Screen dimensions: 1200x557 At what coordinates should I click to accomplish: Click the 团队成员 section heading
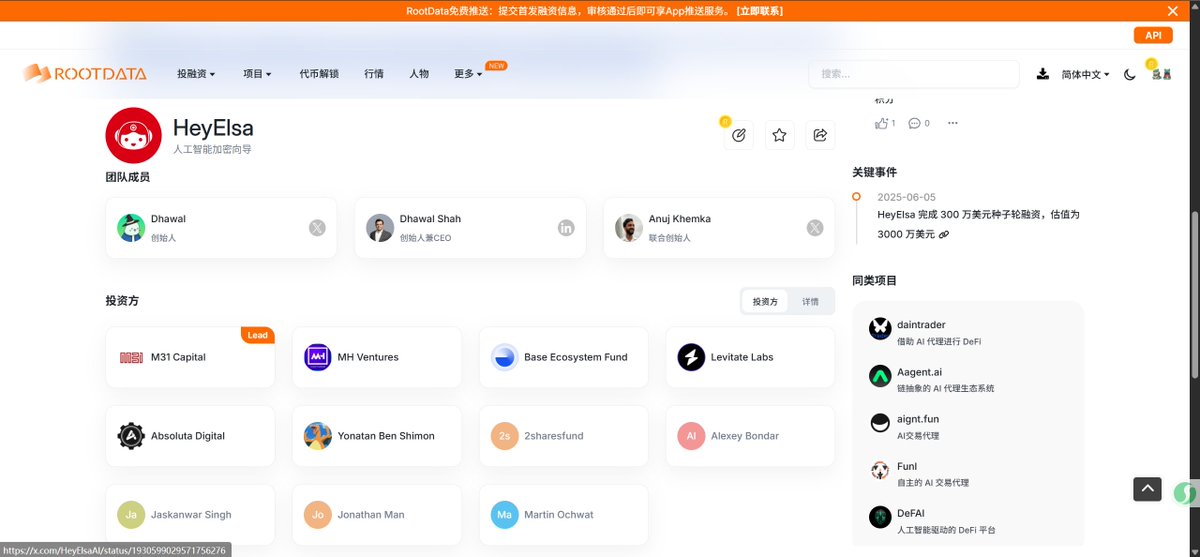[128, 177]
